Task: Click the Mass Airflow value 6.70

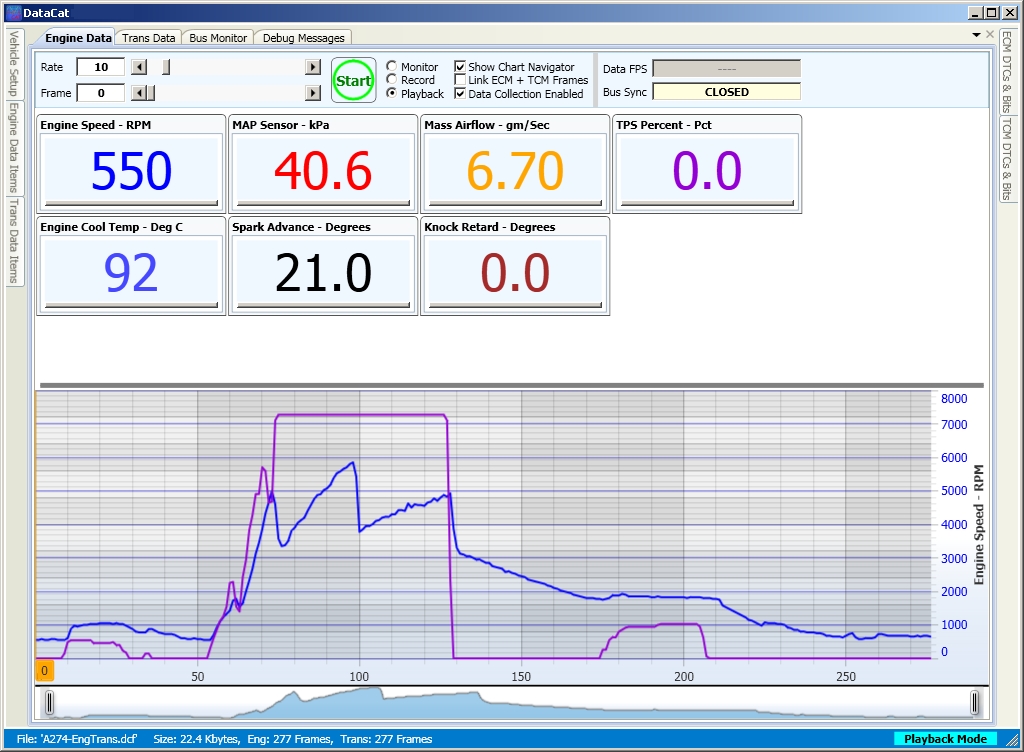Action: coord(515,170)
